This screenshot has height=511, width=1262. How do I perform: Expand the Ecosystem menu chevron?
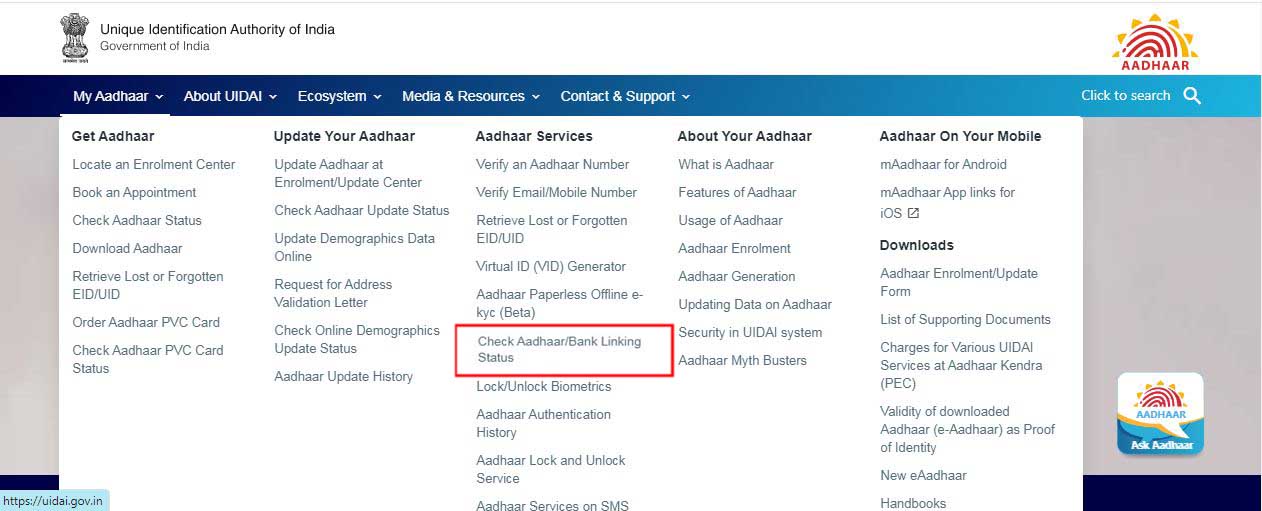pos(377,97)
